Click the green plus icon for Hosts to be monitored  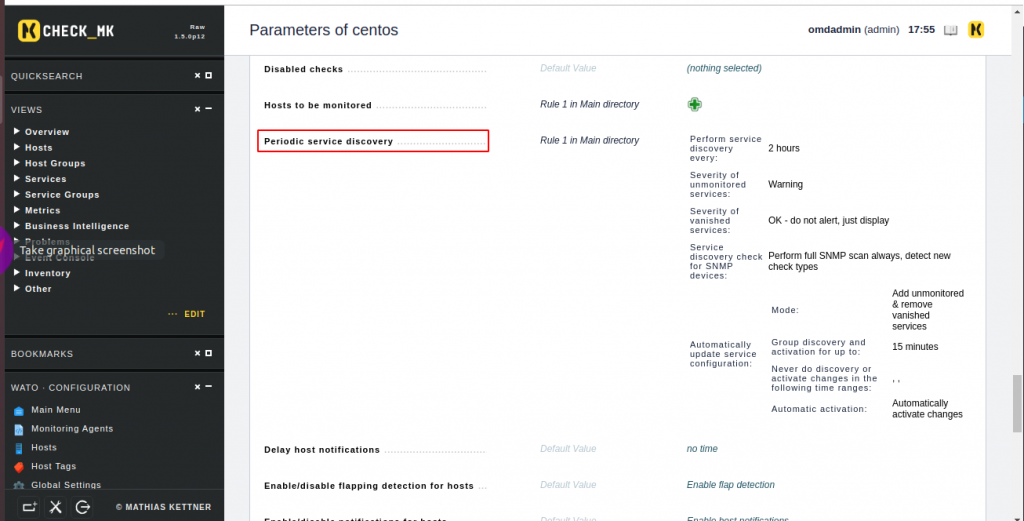pos(694,104)
